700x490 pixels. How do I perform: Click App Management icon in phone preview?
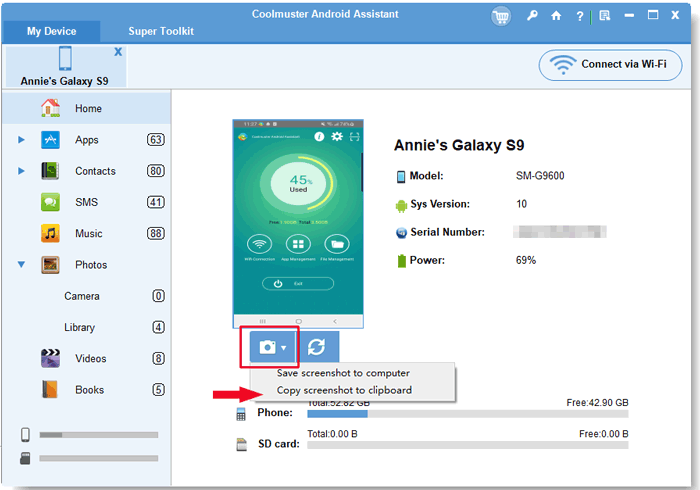tap(298, 244)
